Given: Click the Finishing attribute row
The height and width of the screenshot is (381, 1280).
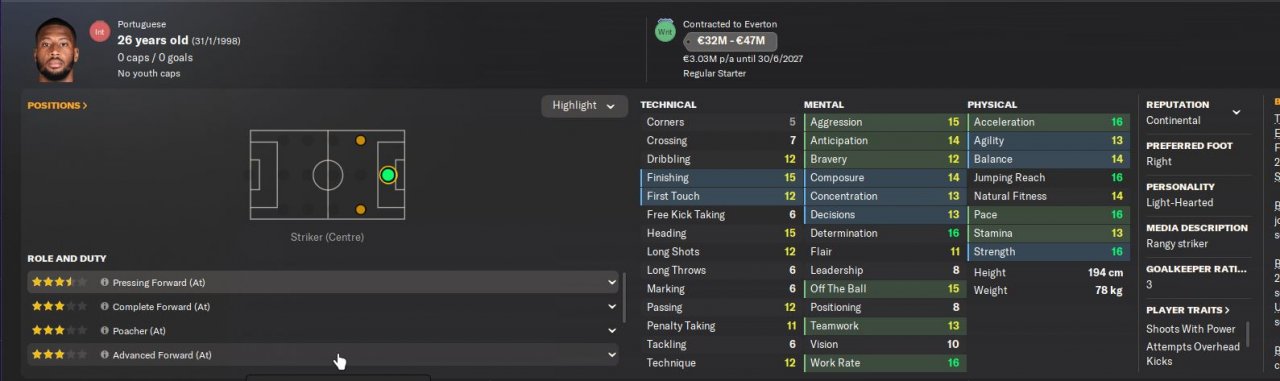Looking at the screenshot, I should [x=718, y=178].
